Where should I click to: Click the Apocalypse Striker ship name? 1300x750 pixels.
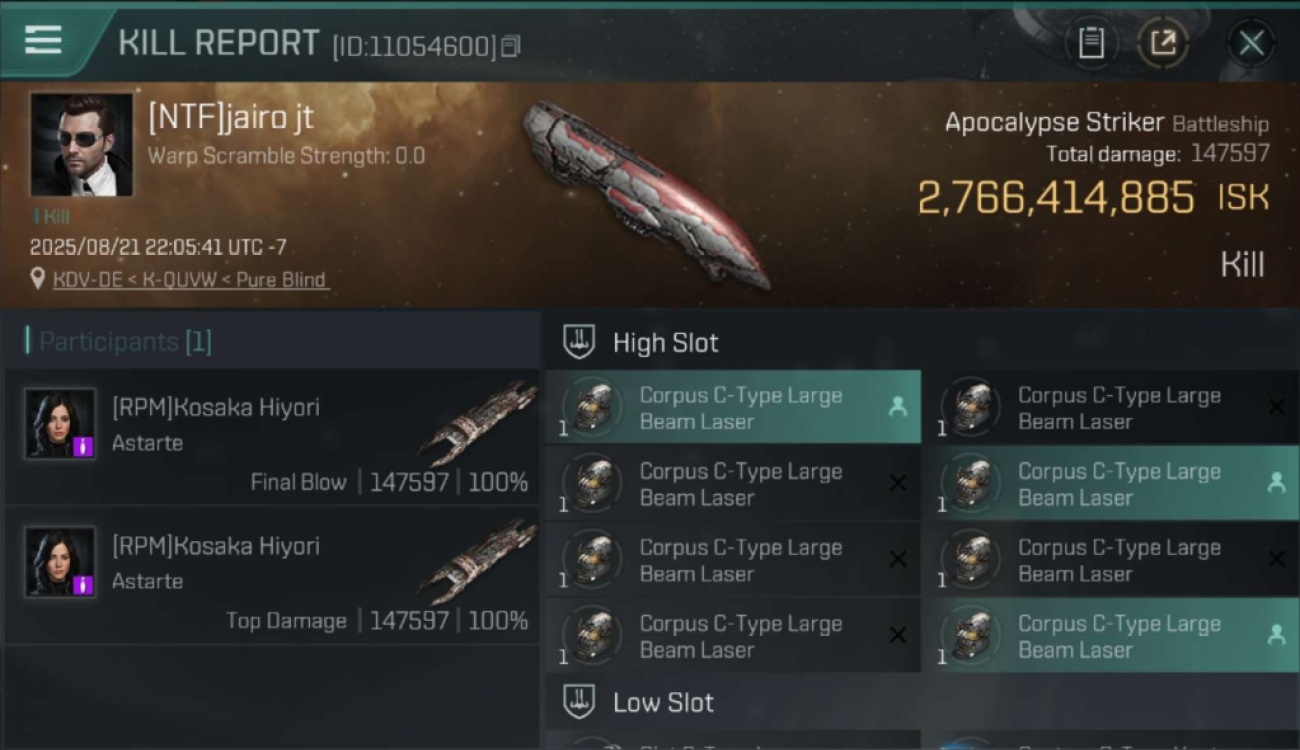[x=1054, y=122]
